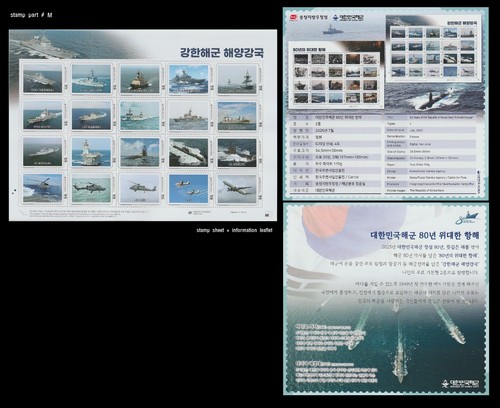The image size is (500, 408).
Task: Click the dark historic stamp sheet preview
Action: 336,78
